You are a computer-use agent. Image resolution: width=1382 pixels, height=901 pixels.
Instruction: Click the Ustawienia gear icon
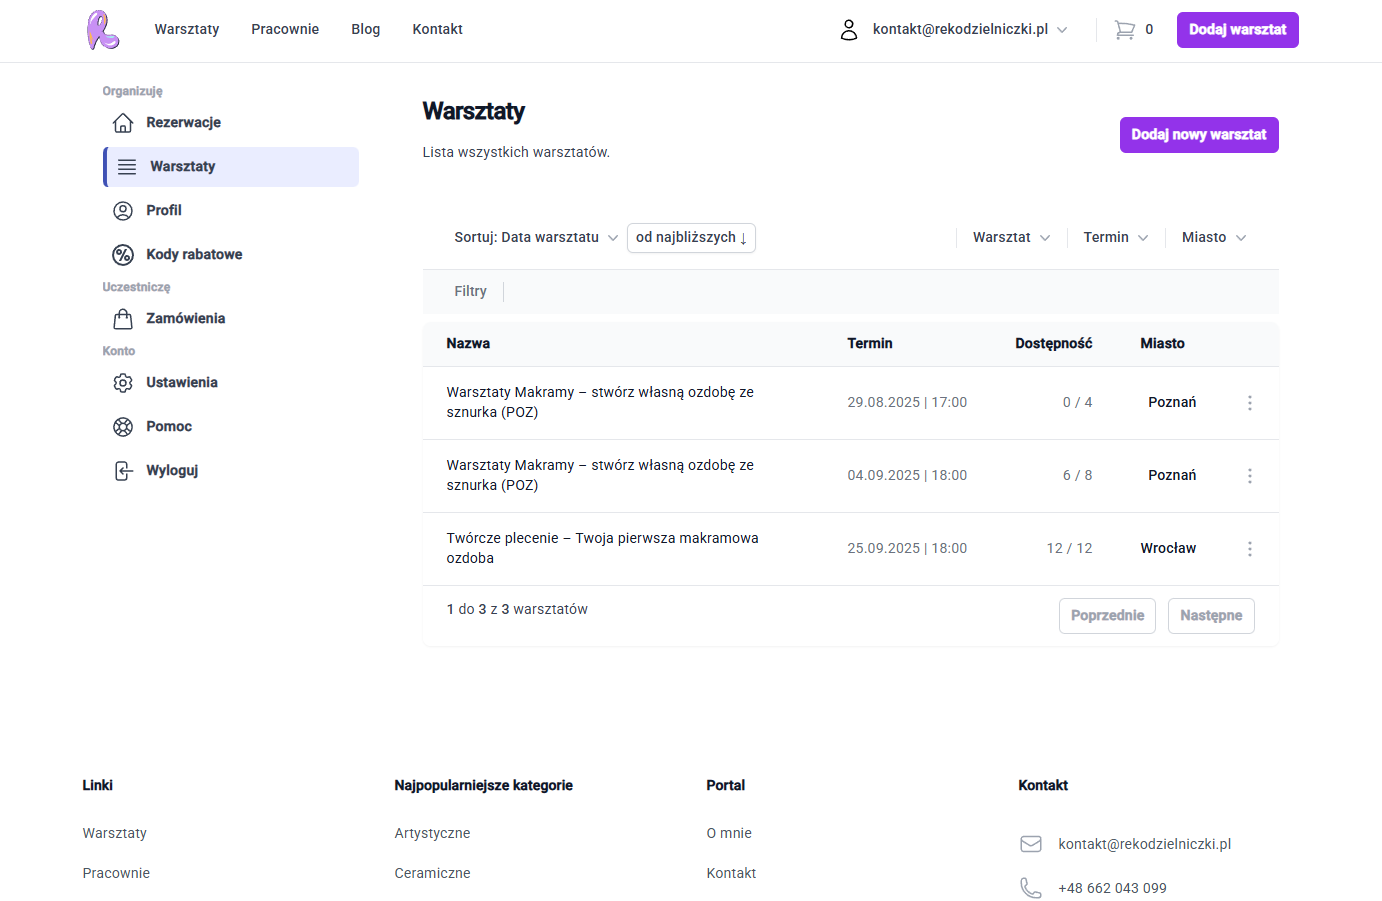click(x=123, y=383)
